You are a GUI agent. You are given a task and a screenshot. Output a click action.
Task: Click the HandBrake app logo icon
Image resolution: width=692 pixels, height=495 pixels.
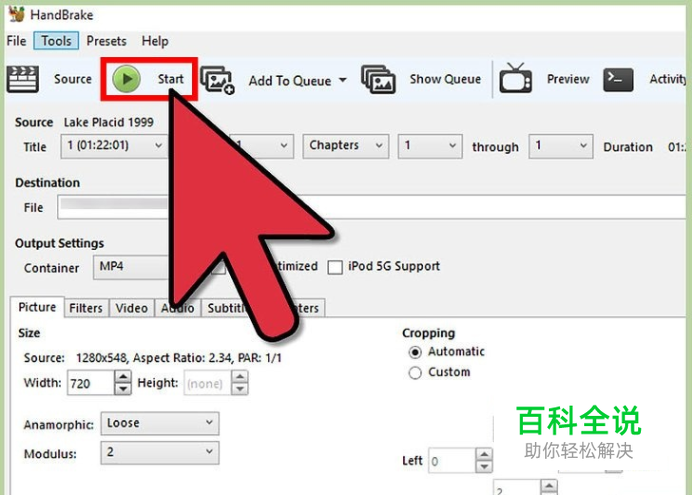point(17,13)
